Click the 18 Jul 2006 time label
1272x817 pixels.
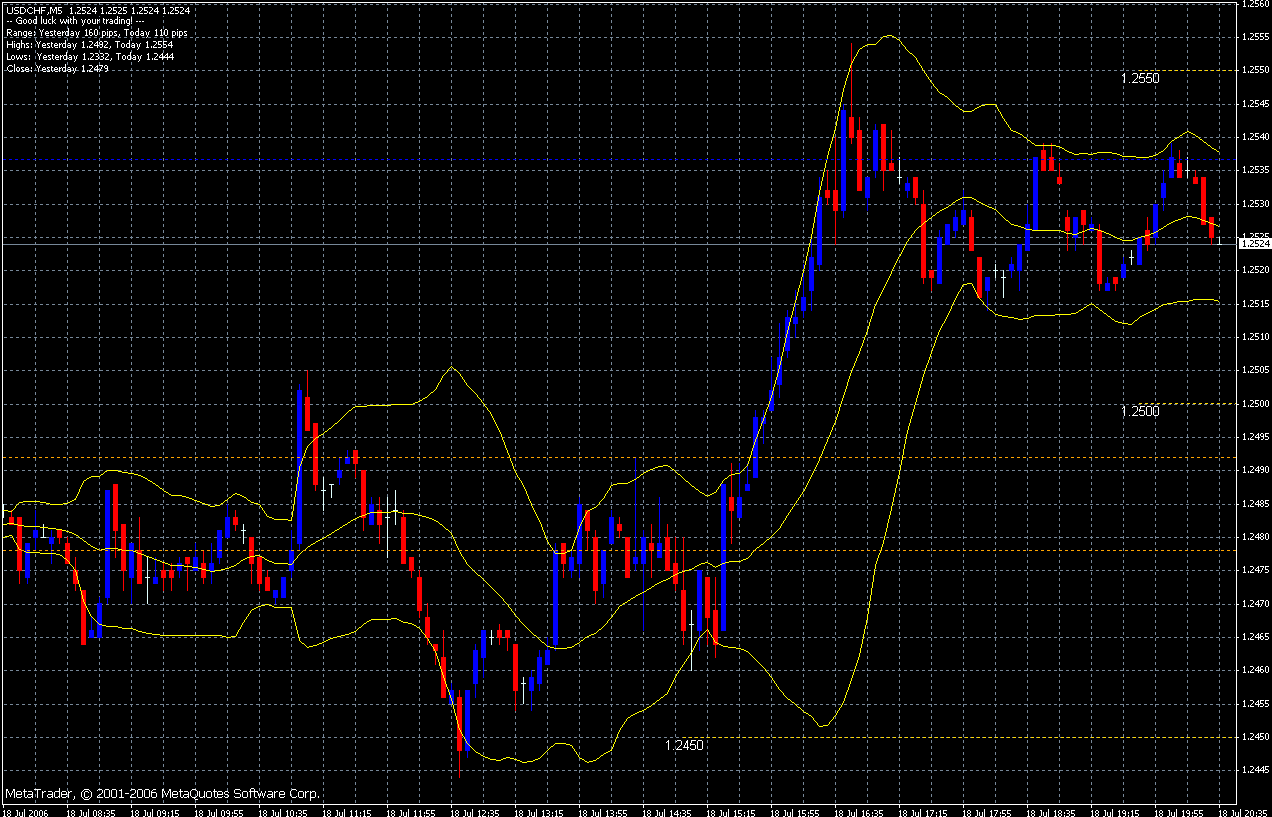point(25,811)
